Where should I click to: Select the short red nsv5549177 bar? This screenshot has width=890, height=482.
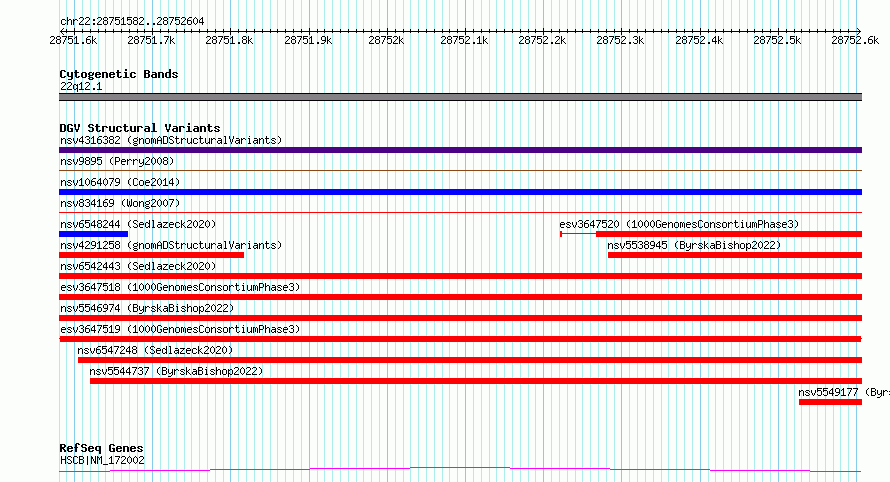click(830, 402)
